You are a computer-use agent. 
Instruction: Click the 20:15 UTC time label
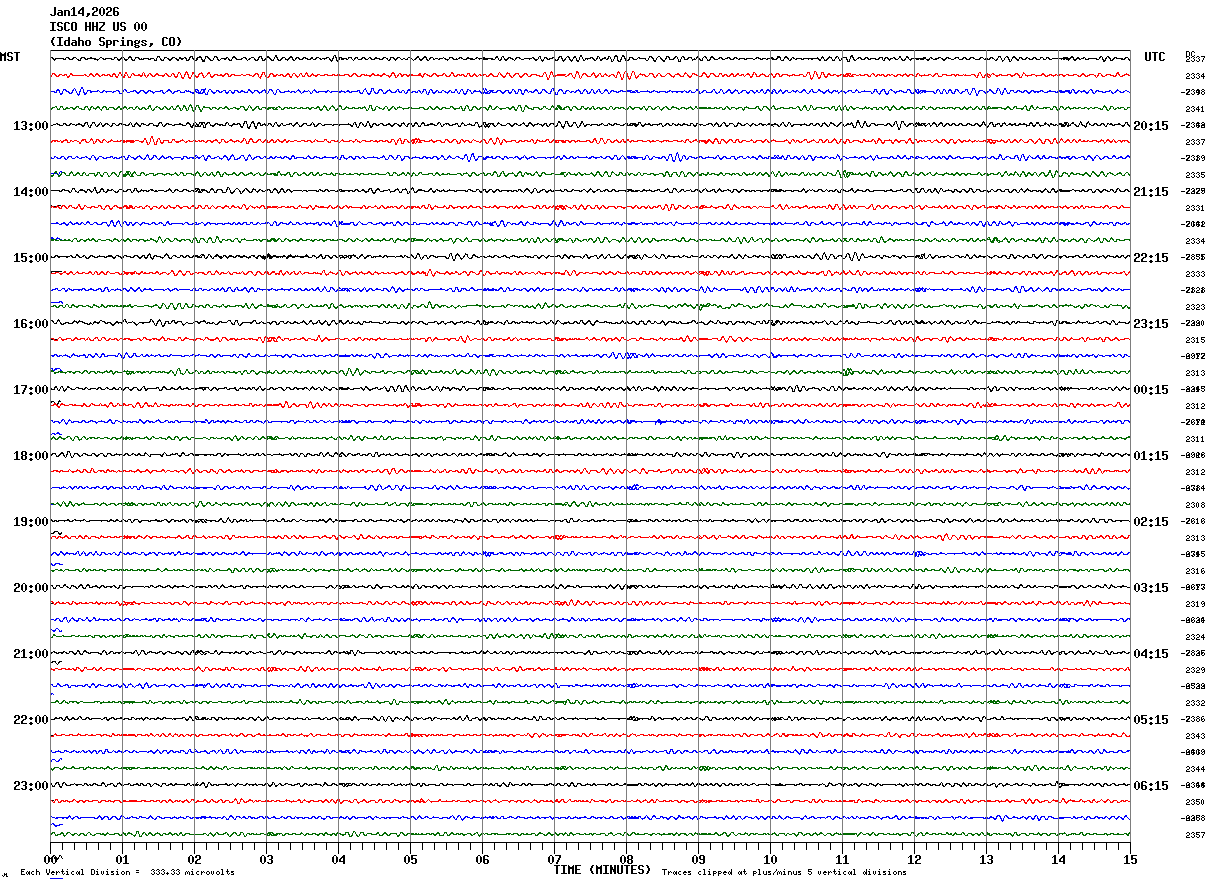(1151, 126)
